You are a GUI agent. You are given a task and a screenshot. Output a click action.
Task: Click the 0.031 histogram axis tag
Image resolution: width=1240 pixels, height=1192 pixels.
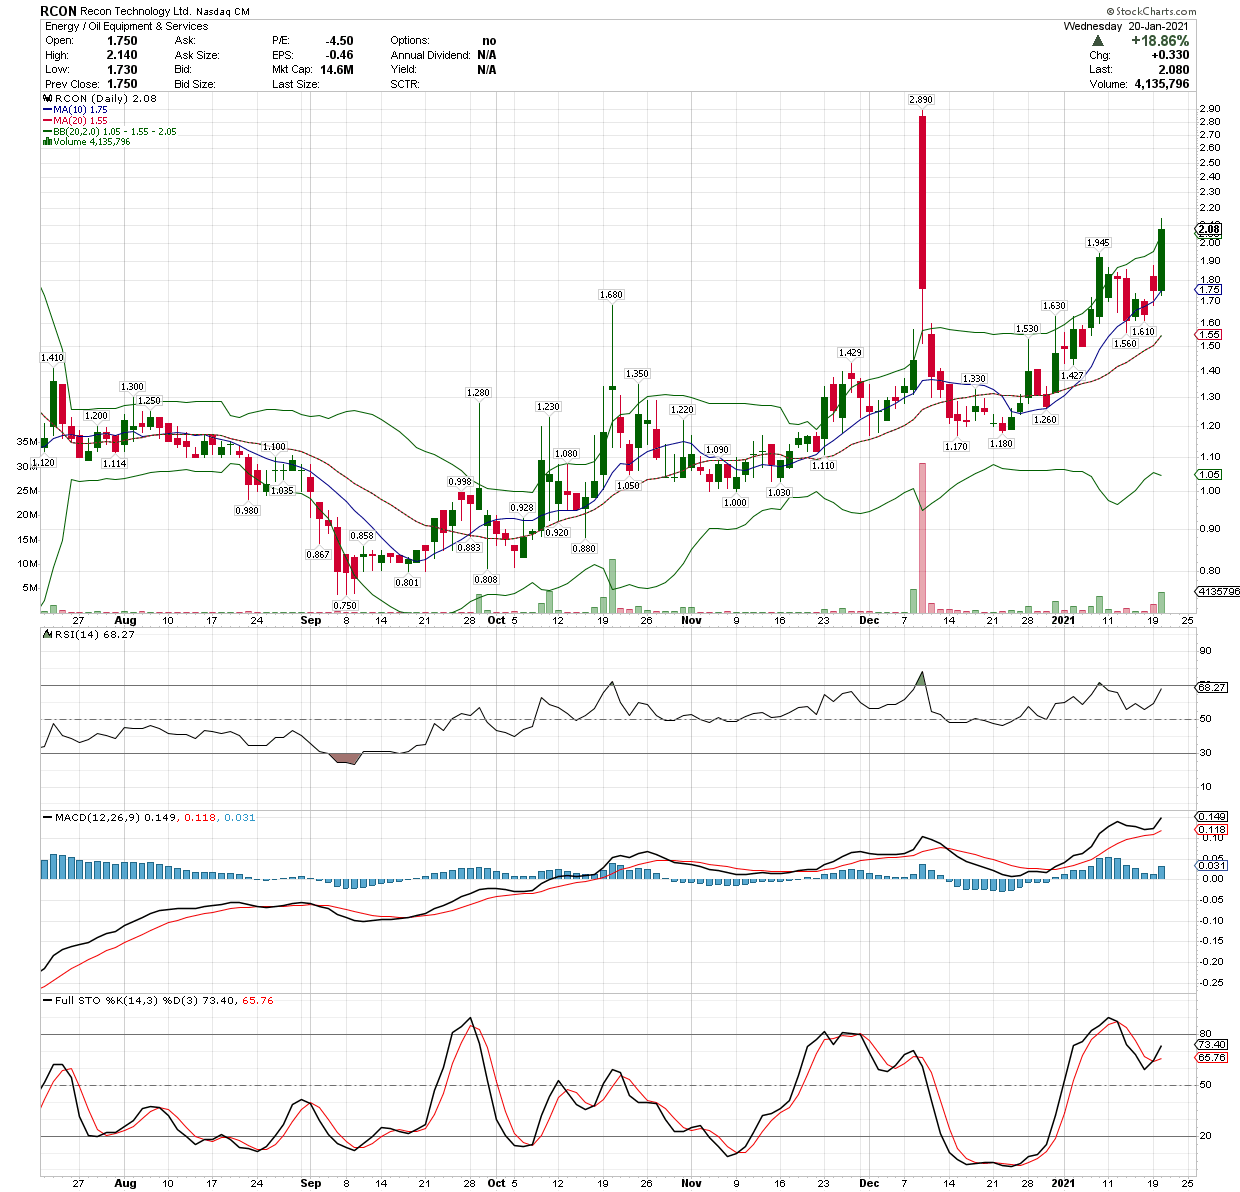click(1211, 866)
